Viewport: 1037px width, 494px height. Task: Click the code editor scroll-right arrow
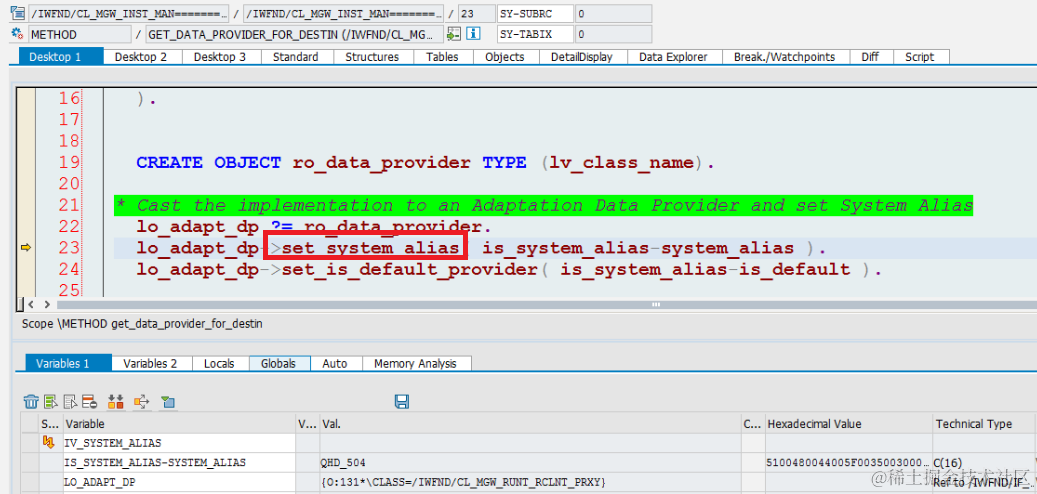(47, 305)
